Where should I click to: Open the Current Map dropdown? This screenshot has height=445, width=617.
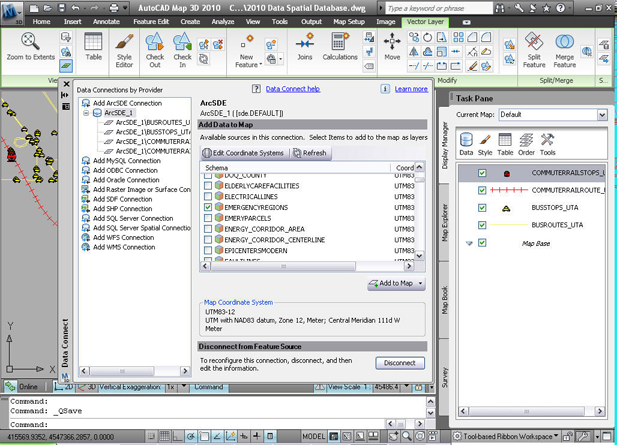pyautogui.click(x=602, y=115)
